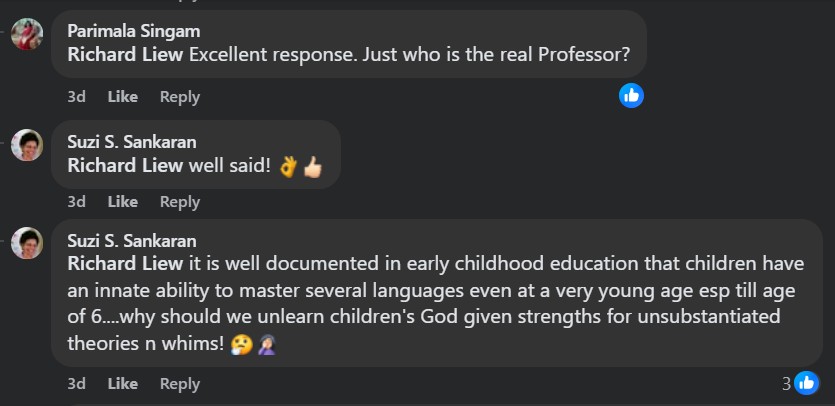Open the reactions count on Suzi's long comment
The image size is (835, 406).
(x=800, y=383)
